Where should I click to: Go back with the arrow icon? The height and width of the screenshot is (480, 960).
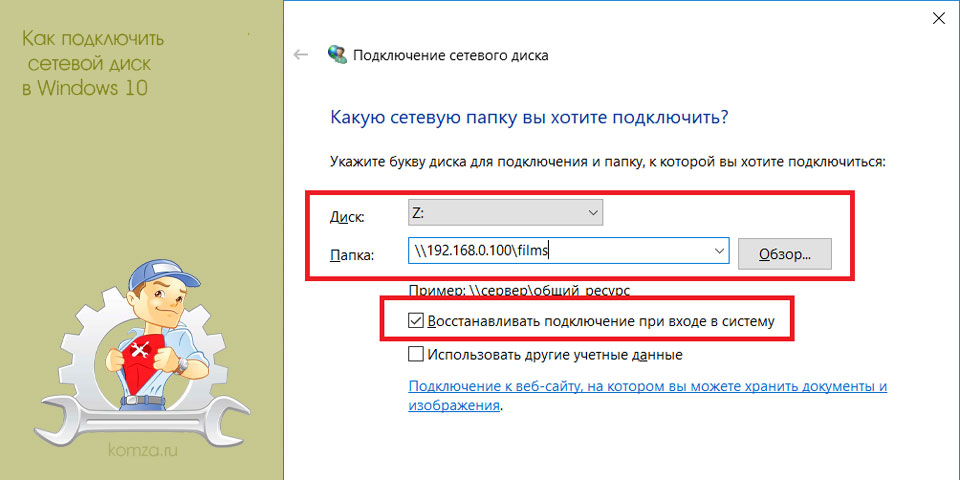pos(301,55)
